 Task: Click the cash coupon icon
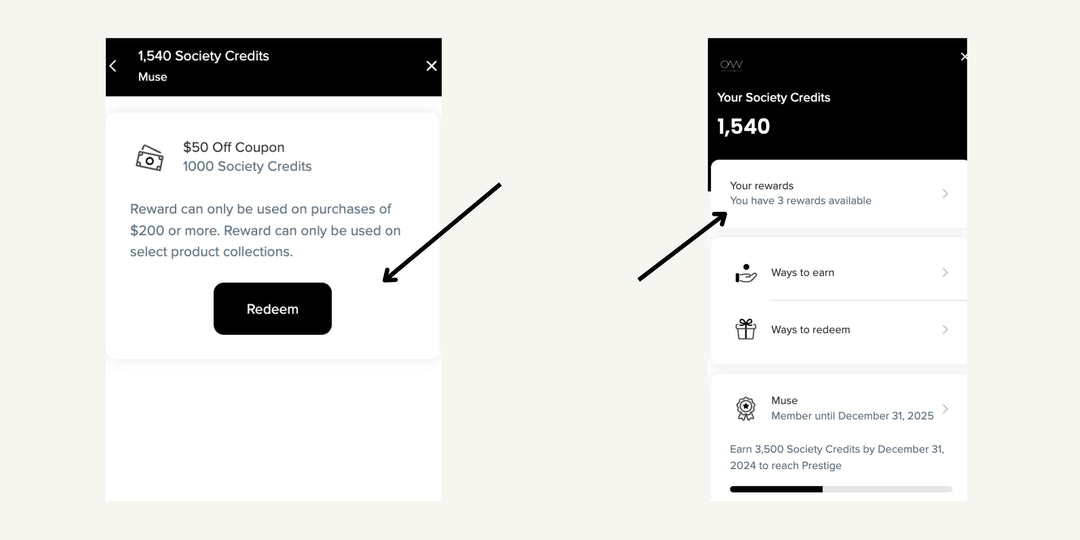[x=149, y=157]
